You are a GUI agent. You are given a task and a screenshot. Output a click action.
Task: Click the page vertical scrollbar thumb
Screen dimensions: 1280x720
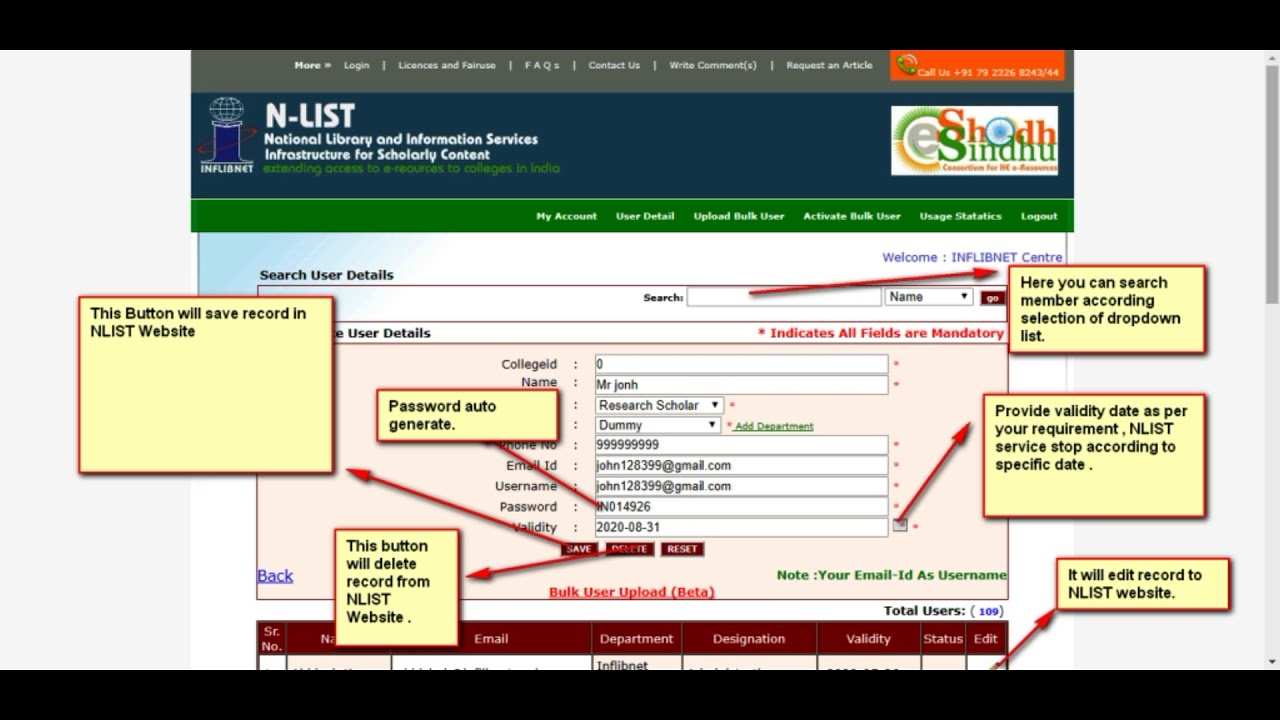[1272, 185]
